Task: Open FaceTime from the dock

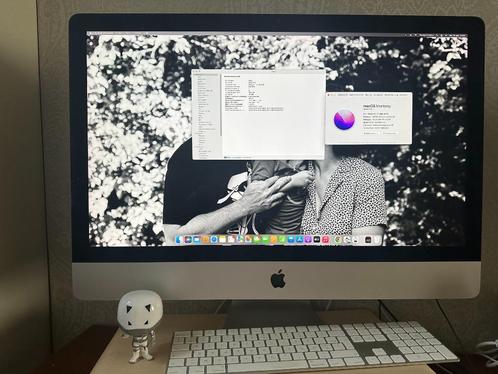Action: [x=265, y=239]
